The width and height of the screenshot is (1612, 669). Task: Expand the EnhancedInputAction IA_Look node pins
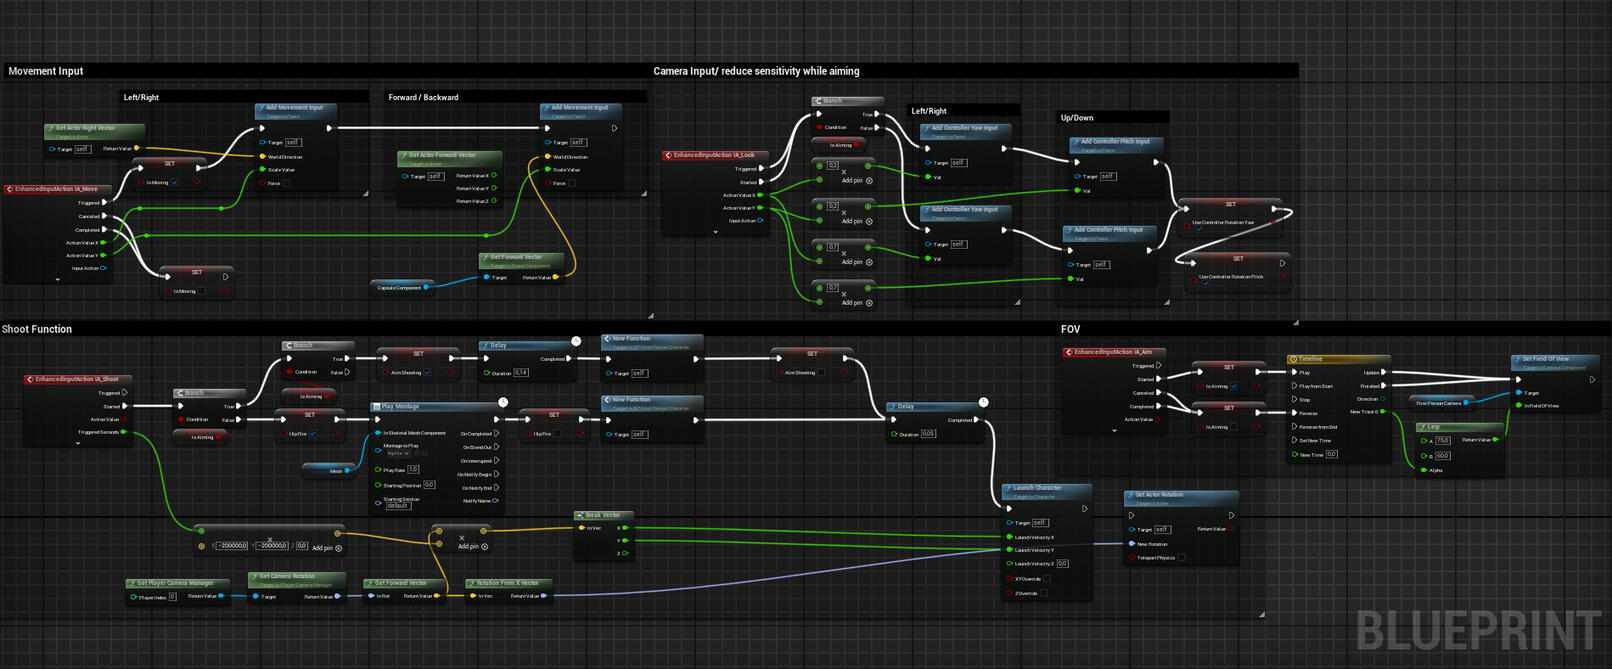715,232
